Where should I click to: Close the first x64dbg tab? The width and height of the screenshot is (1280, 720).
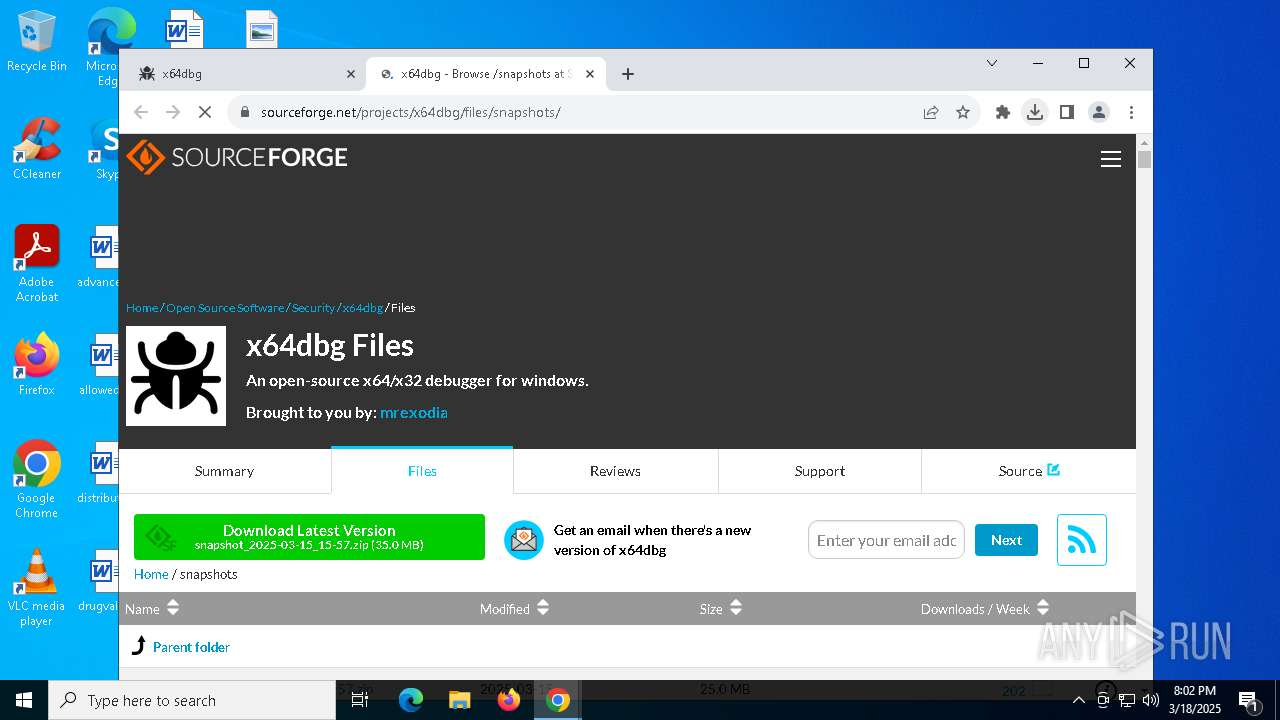tap(351, 74)
